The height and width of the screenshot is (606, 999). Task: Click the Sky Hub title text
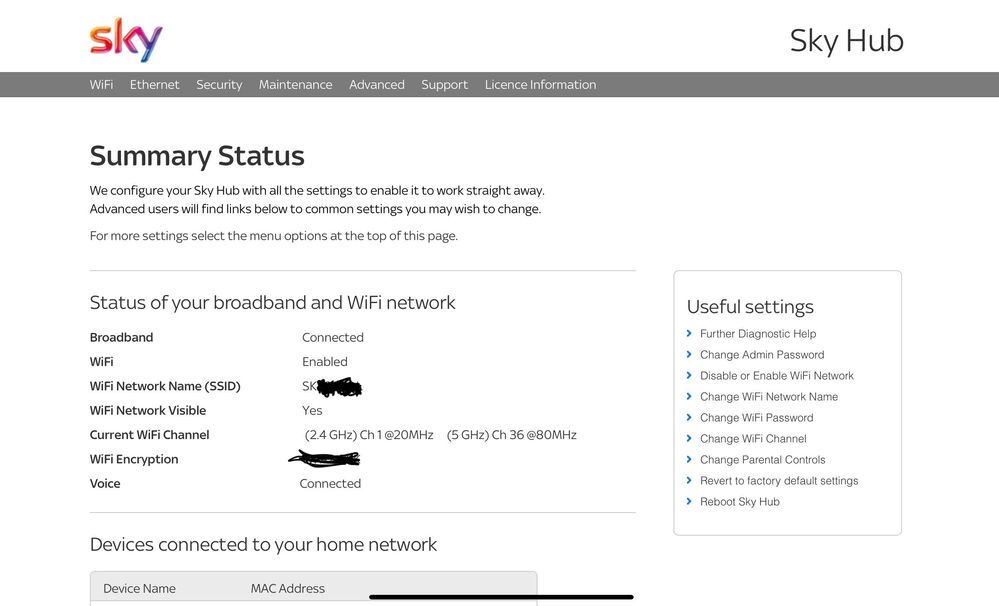click(x=846, y=41)
